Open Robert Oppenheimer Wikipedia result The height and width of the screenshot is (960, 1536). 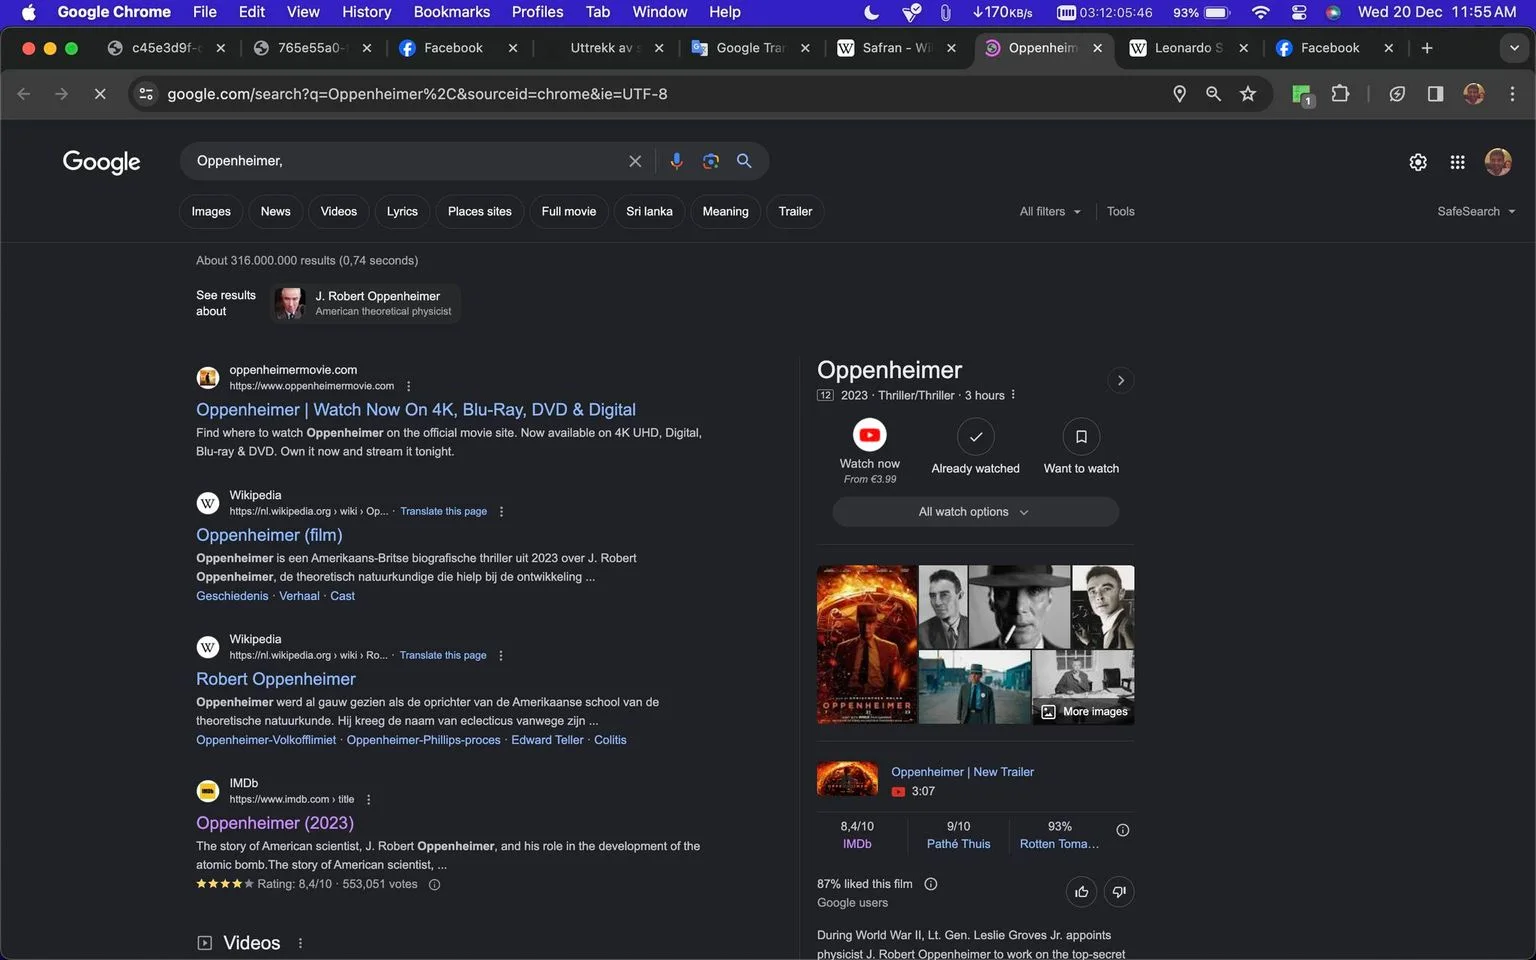point(276,680)
